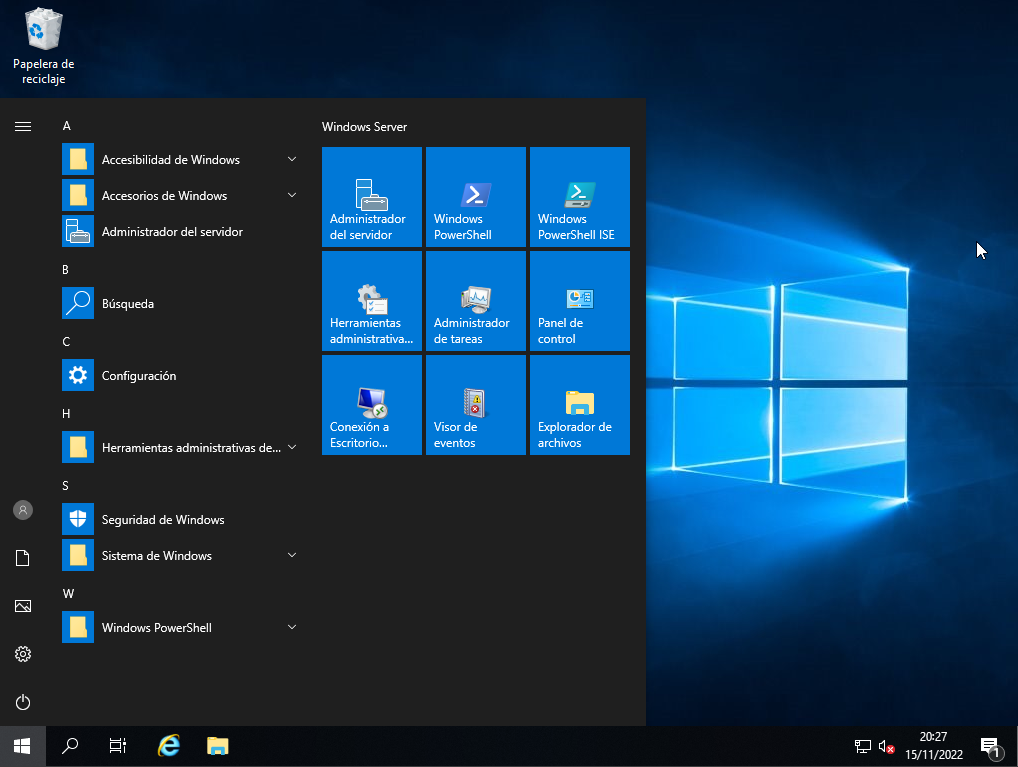The width and height of the screenshot is (1018, 767).
Task: Open Documents from the Start sidebar
Action: coord(23,558)
